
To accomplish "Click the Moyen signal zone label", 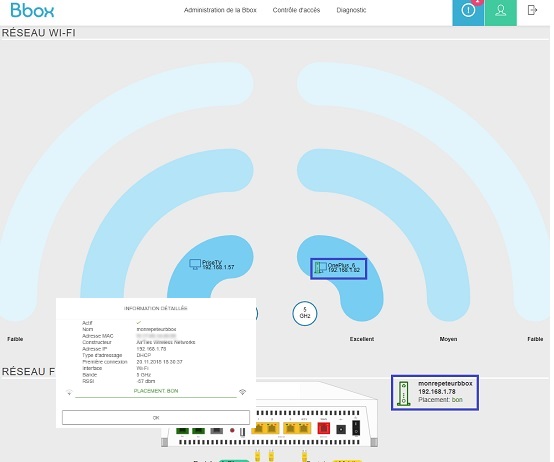I will (448, 339).
